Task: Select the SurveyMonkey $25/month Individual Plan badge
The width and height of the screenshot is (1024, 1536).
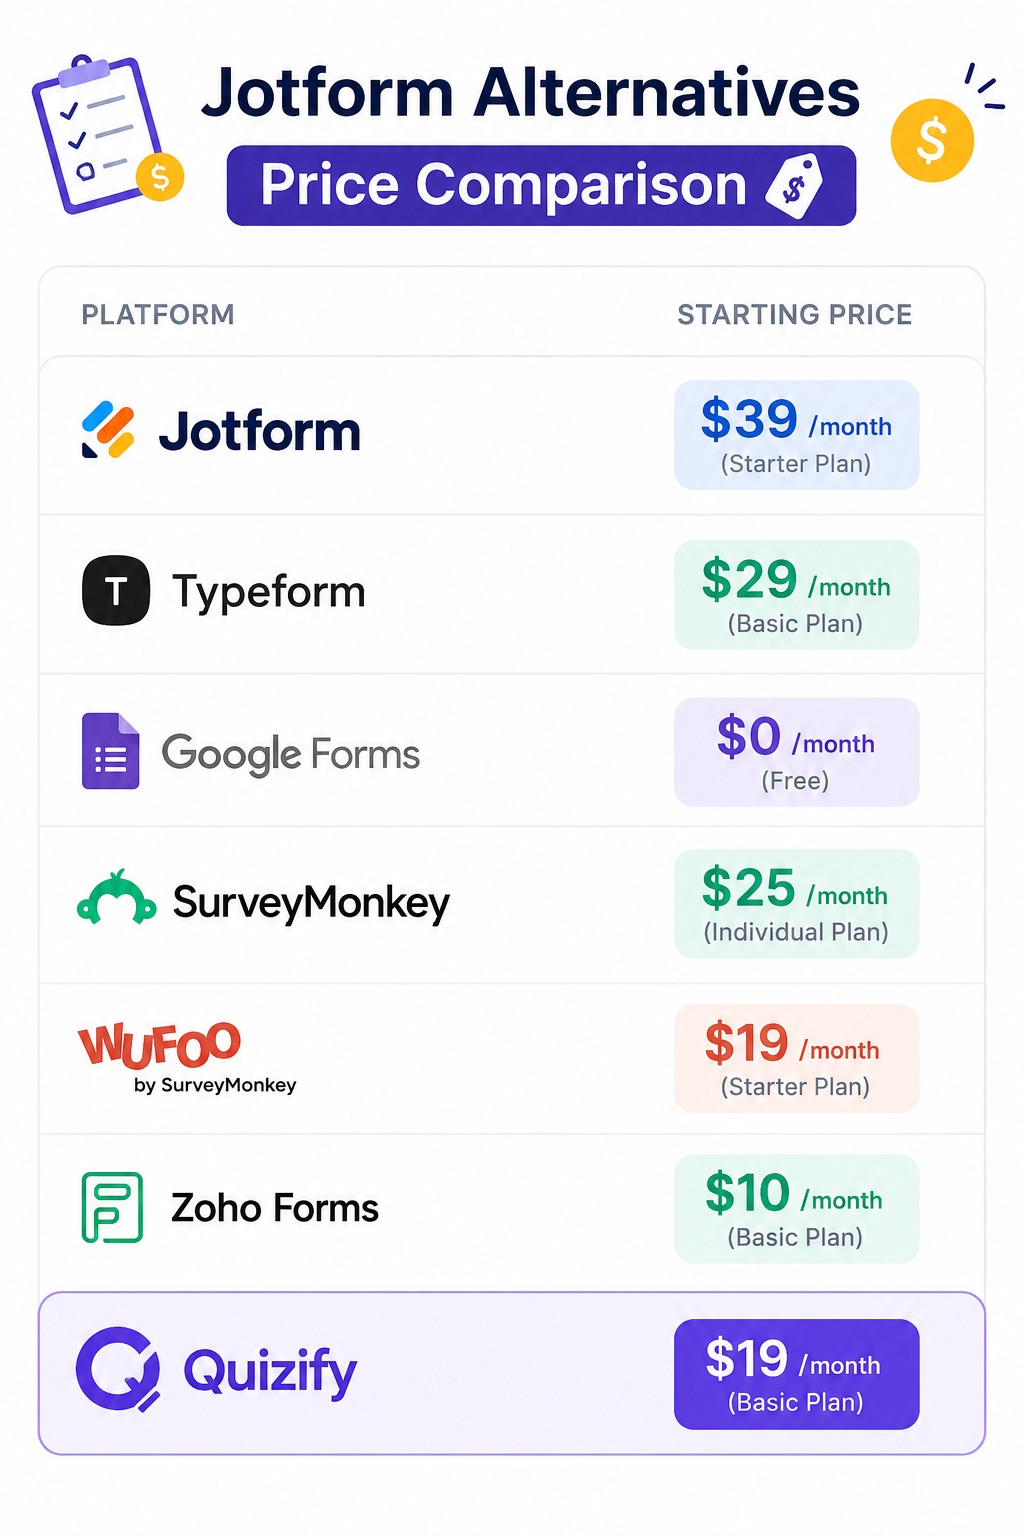Action: 796,904
